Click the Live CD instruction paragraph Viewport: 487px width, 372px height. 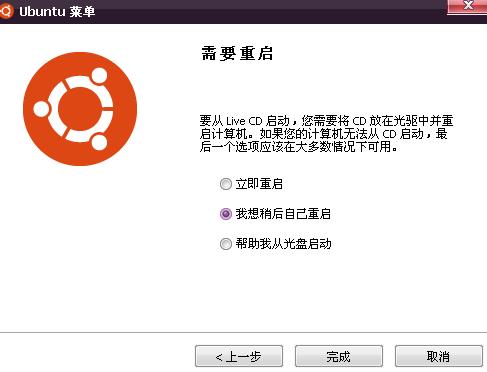326,134
